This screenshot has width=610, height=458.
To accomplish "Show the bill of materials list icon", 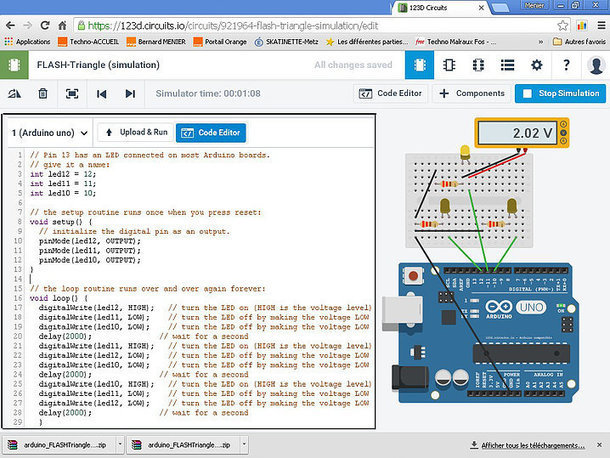I will (507, 65).
